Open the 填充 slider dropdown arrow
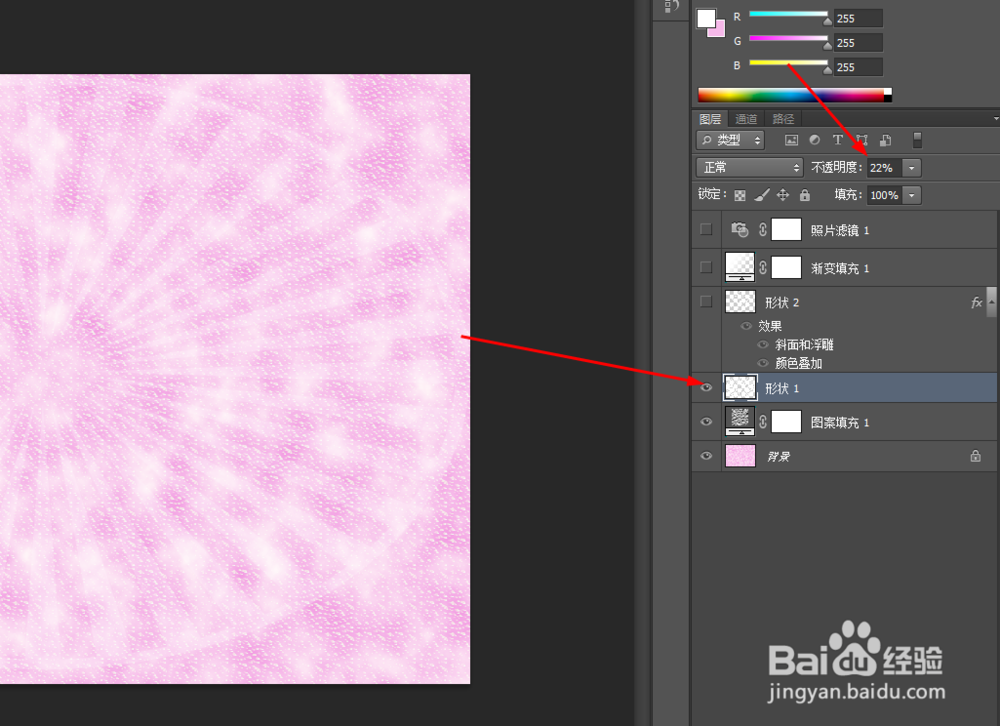This screenshot has height=726, width=1000. point(912,195)
